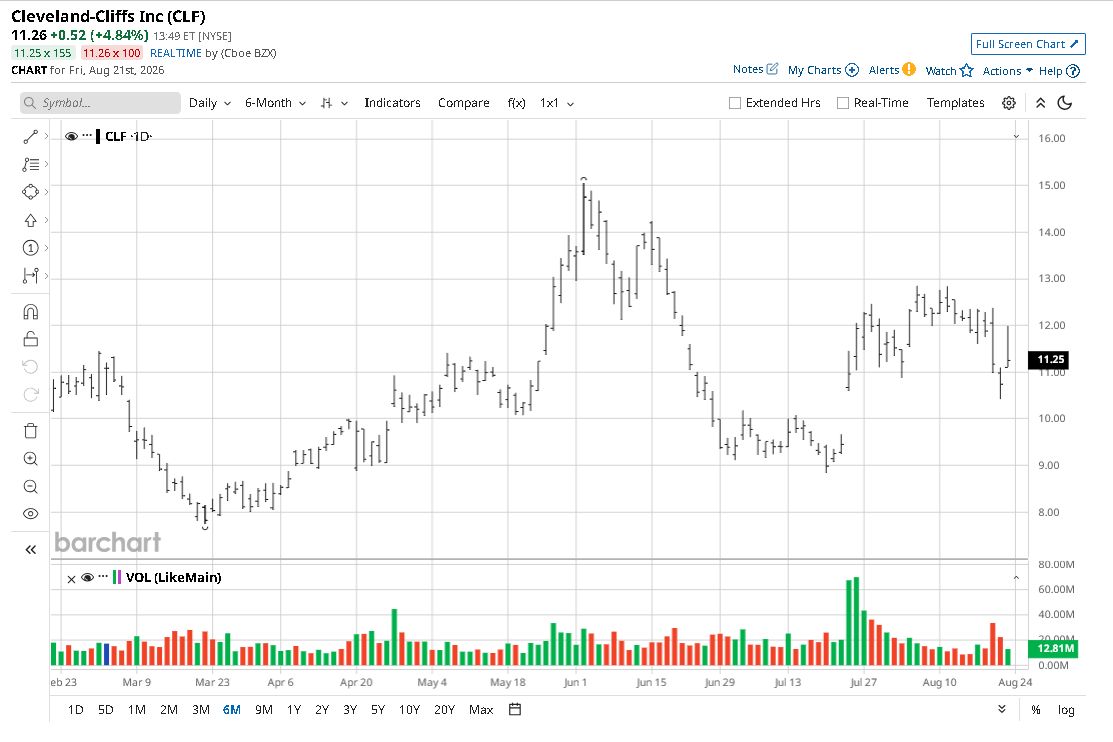Viewport: 1113px width, 742px height.
Task: Open the bar type dropdown
Action: coord(334,103)
